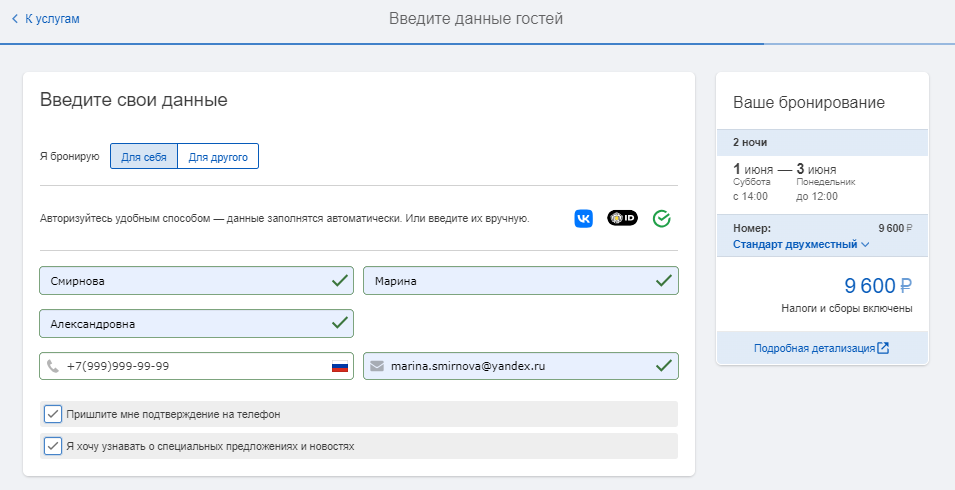This screenshot has width=955, height=490.
Task: Switch to the Для другого booking option
Action: [x=218, y=156]
